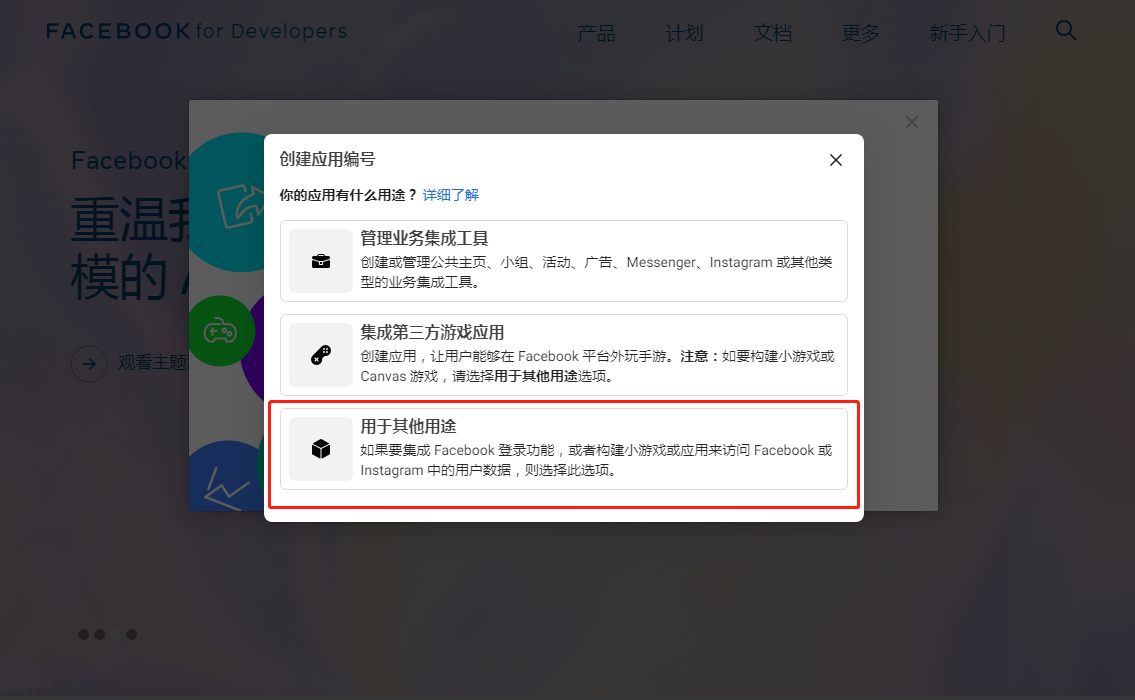Click the 你的应用有什么用途 question text
Viewport: 1135px width, 700px height.
pos(348,195)
